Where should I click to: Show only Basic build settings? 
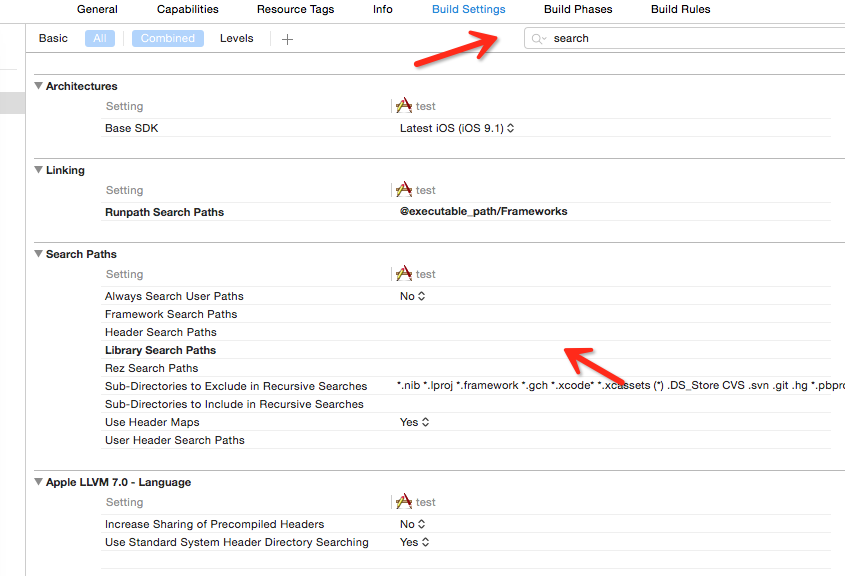53,38
